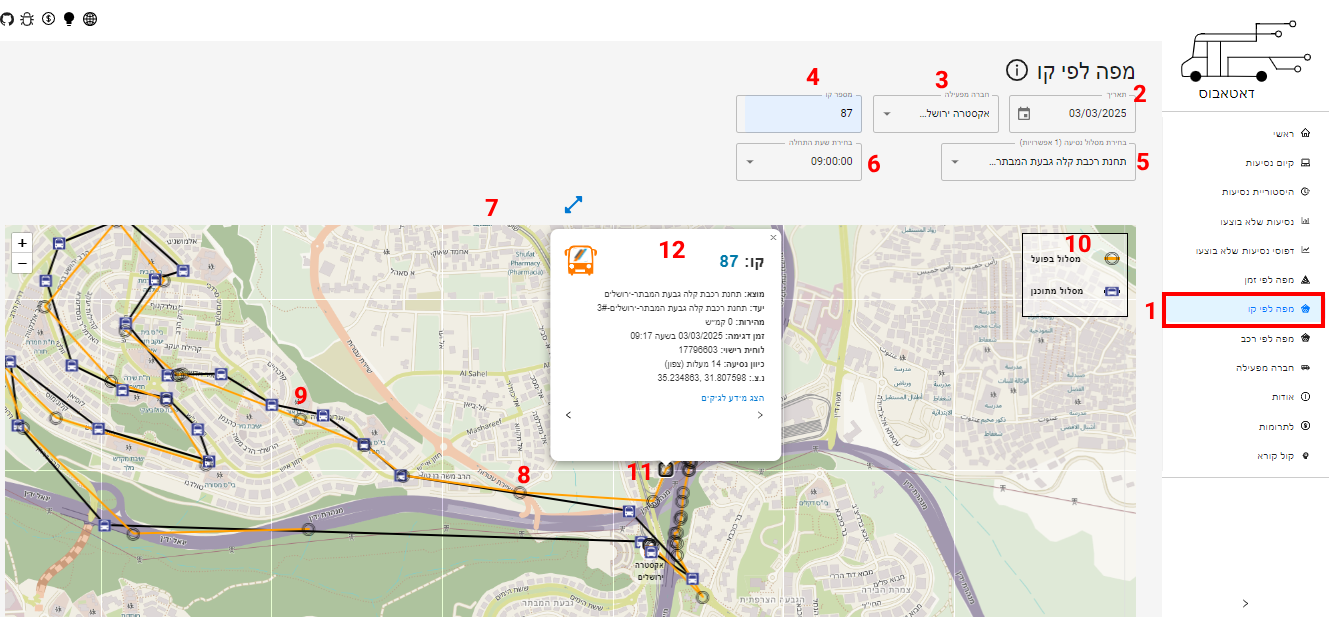The height and width of the screenshot is (617, 1329).
Task: Zoom out on the map
Action: 23,263
